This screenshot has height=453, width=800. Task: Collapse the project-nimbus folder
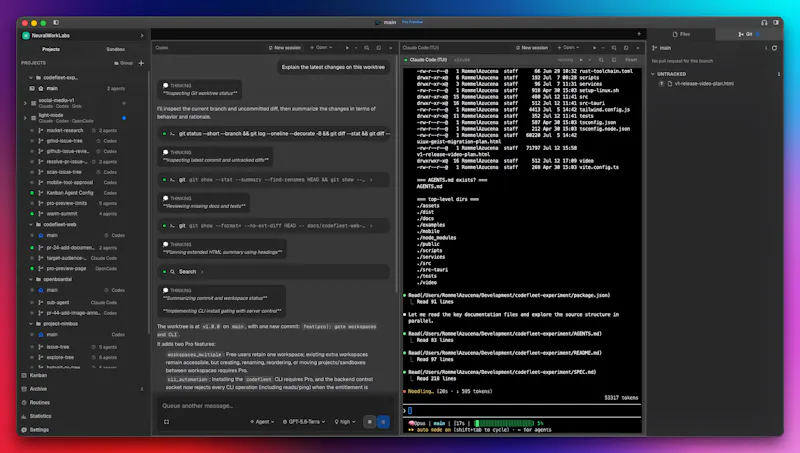(31, 324)
